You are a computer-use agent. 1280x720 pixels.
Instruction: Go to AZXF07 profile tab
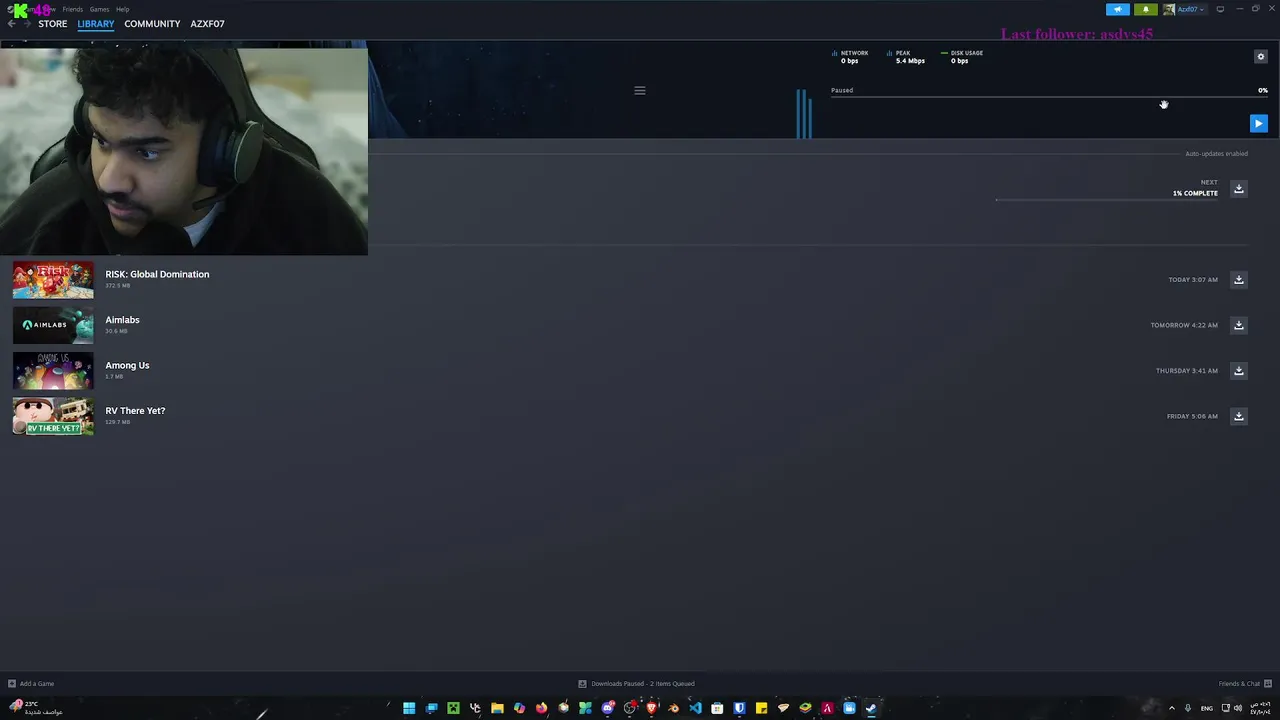pyautogui.click(x=207, y=24)
